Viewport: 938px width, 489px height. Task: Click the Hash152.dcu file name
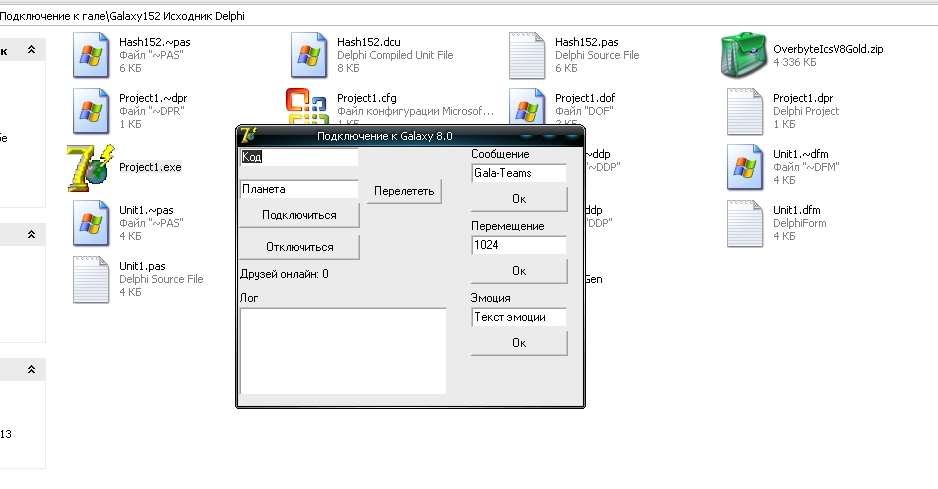[x=368, y=42]
